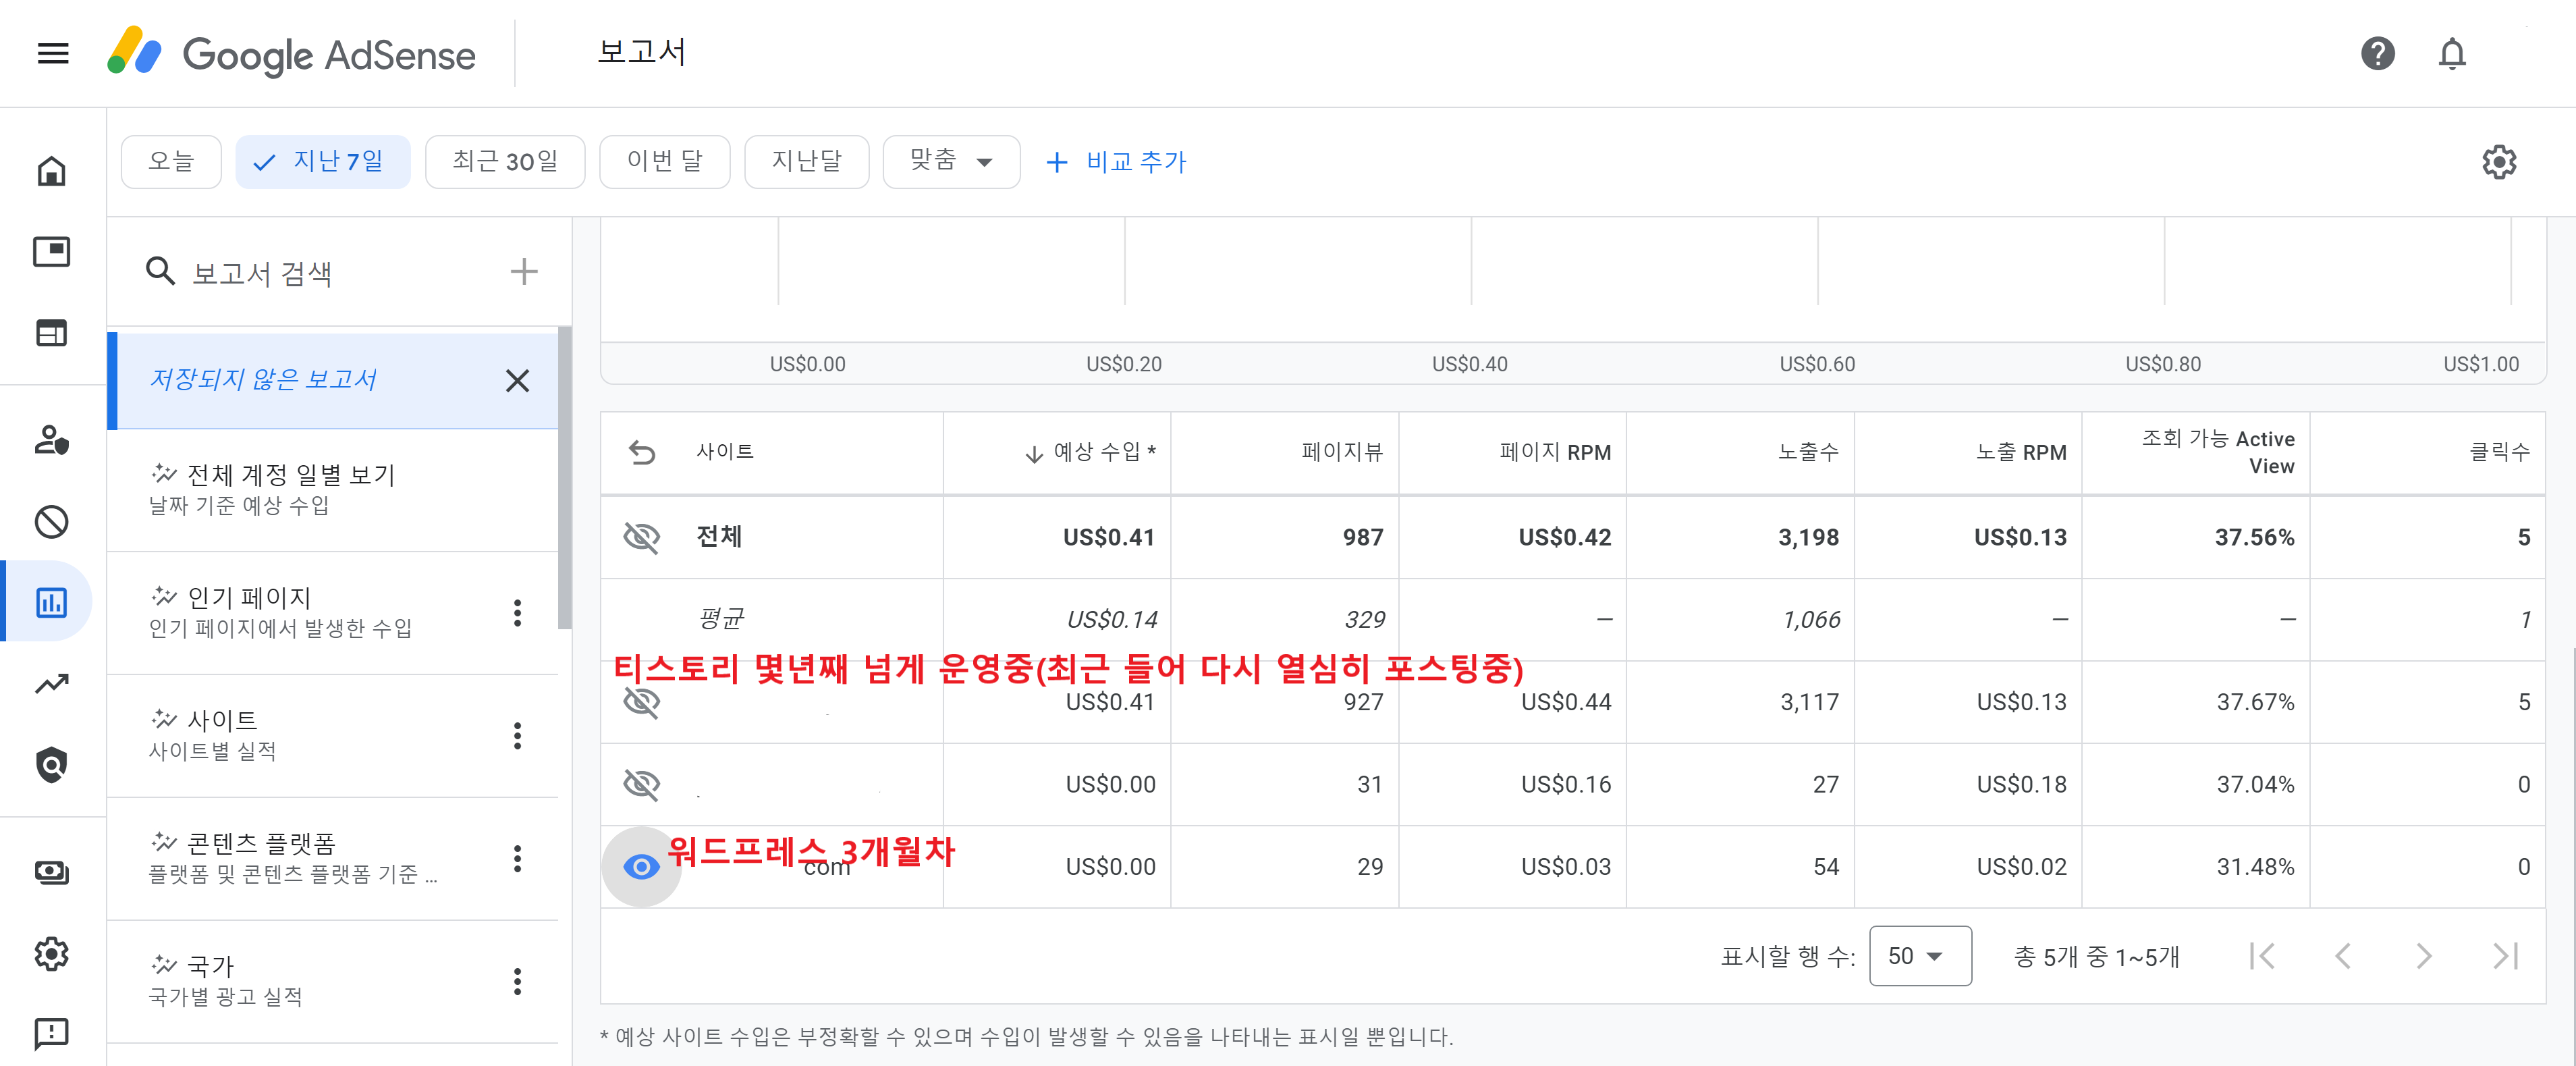Select the 지난달 date range

pos(807,162)
